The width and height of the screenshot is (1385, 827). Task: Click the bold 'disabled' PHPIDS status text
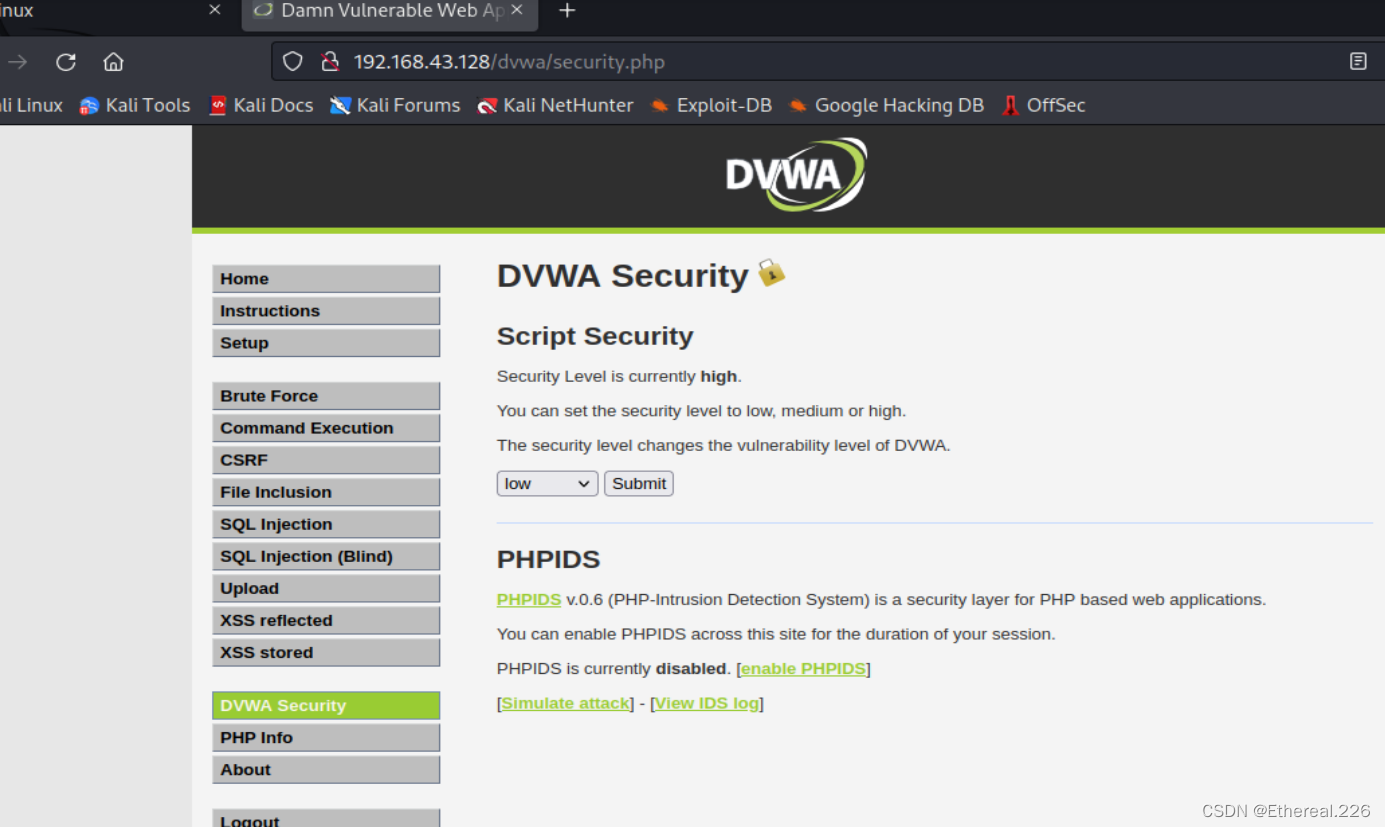point(691,668)
